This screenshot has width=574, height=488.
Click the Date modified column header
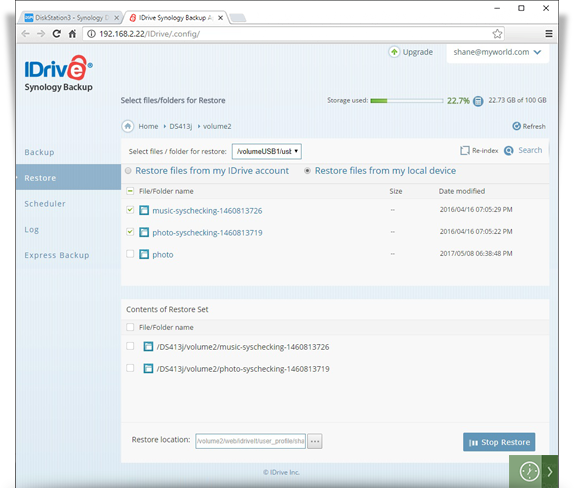pos(462,191)
